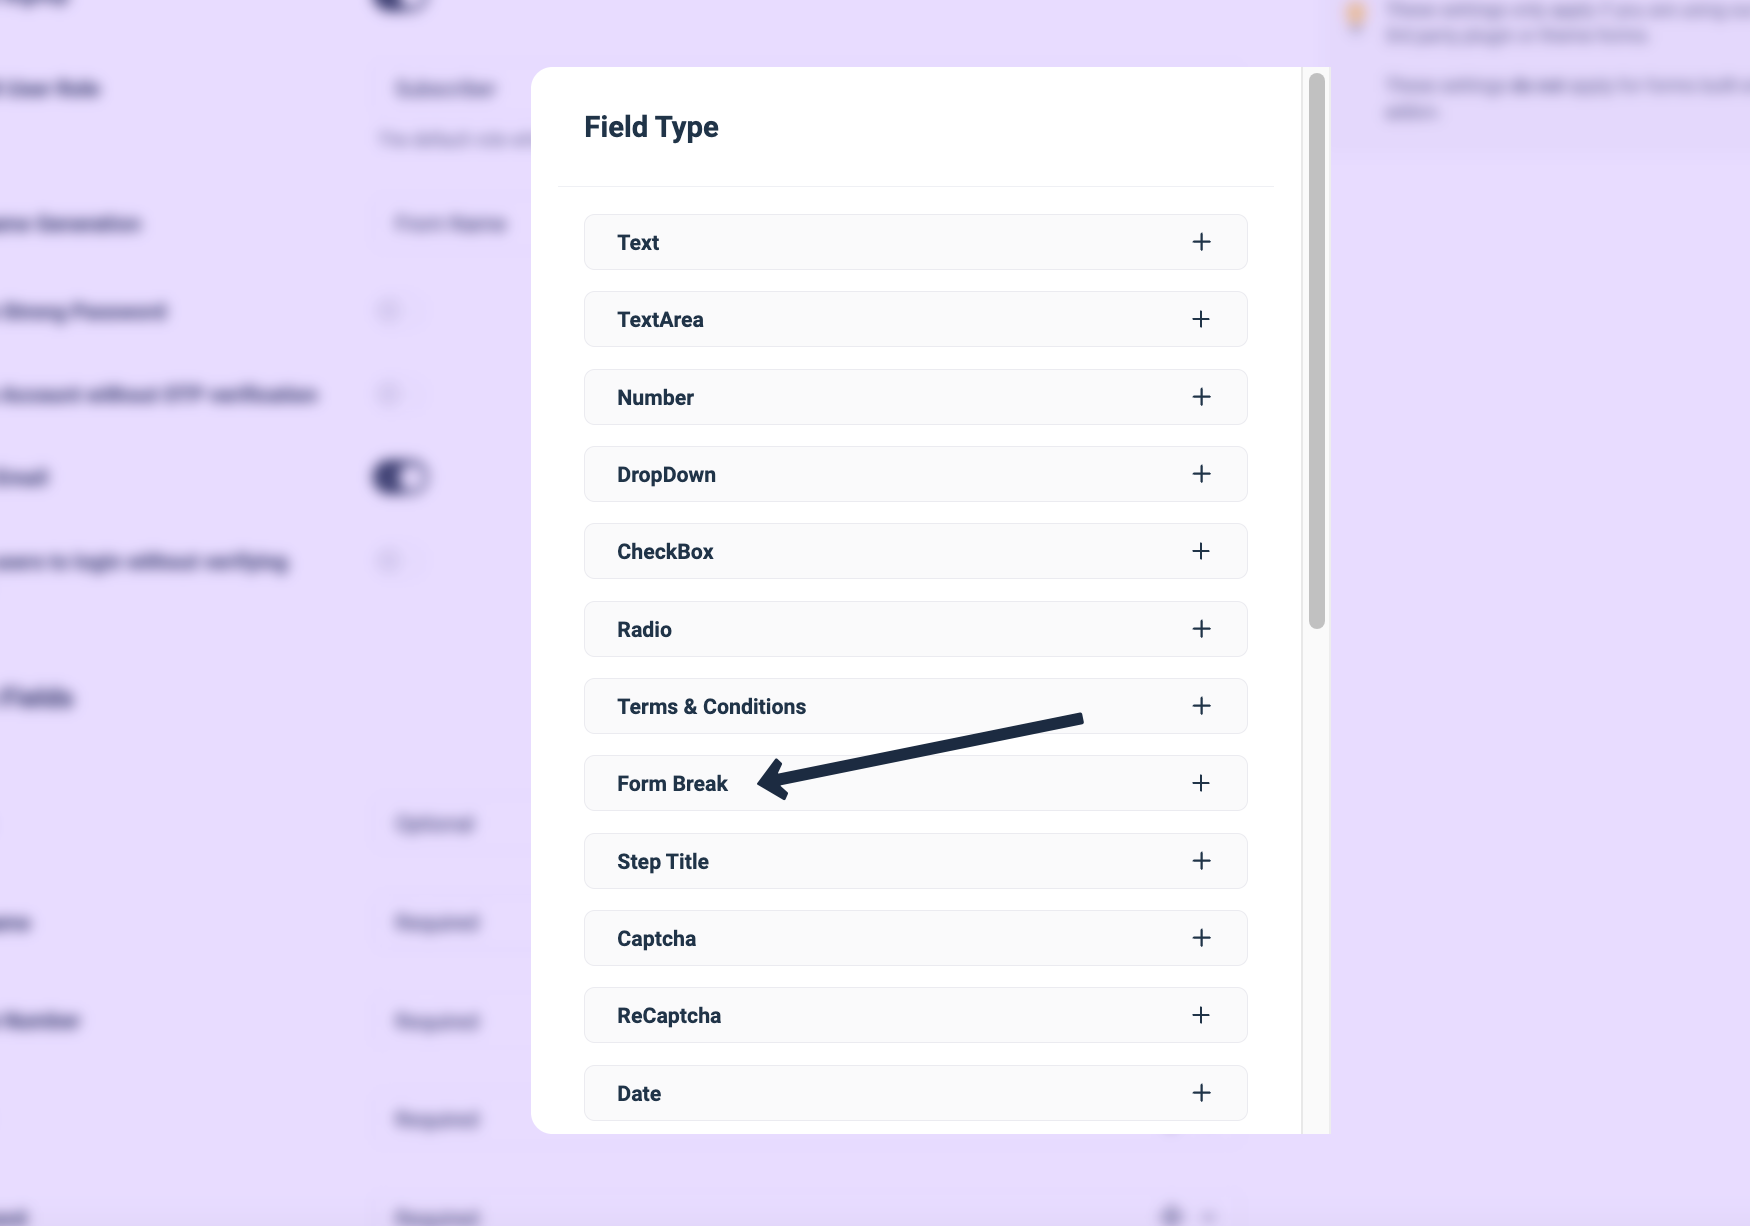1750x1226 pixels.
Task: Select the Form Break field type row
Action: pyautogui.click(x=672, y=784)
